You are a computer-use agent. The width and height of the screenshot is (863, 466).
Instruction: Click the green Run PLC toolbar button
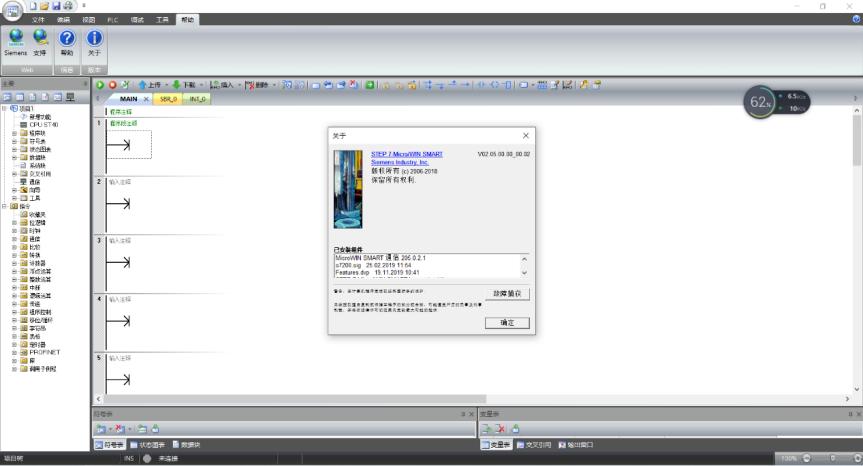[x=100, y=85]
